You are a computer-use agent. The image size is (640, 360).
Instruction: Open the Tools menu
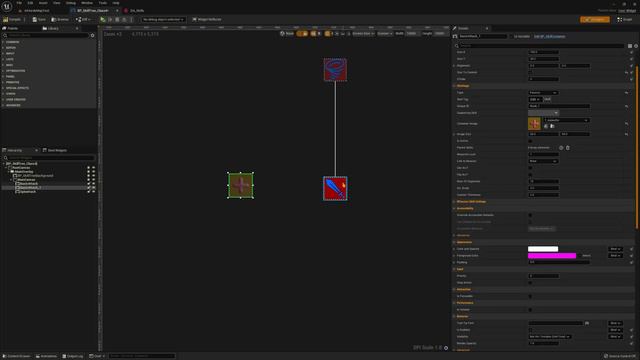[102, 3]
